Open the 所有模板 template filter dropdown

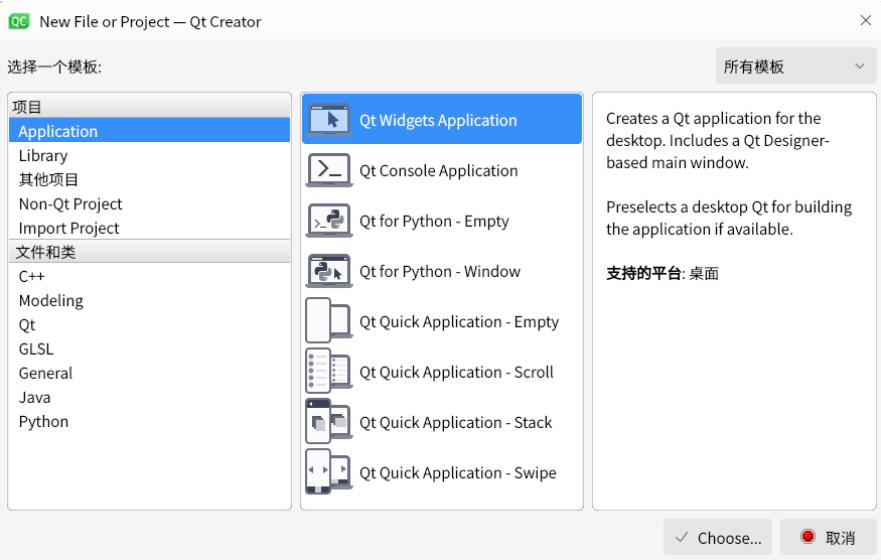tap(795, 67)
